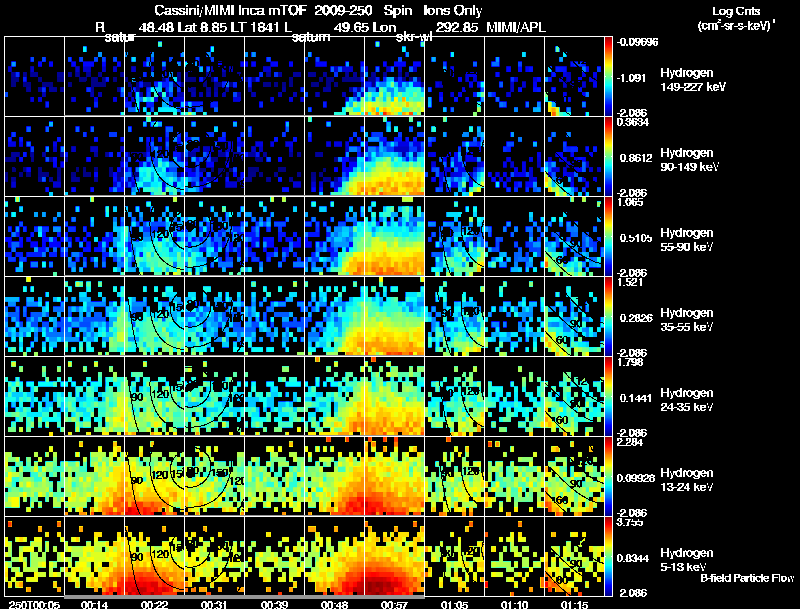Click the 00:14 time label
Image resolution: width=800 pixels, height=609 pixels.
[94, 604]
